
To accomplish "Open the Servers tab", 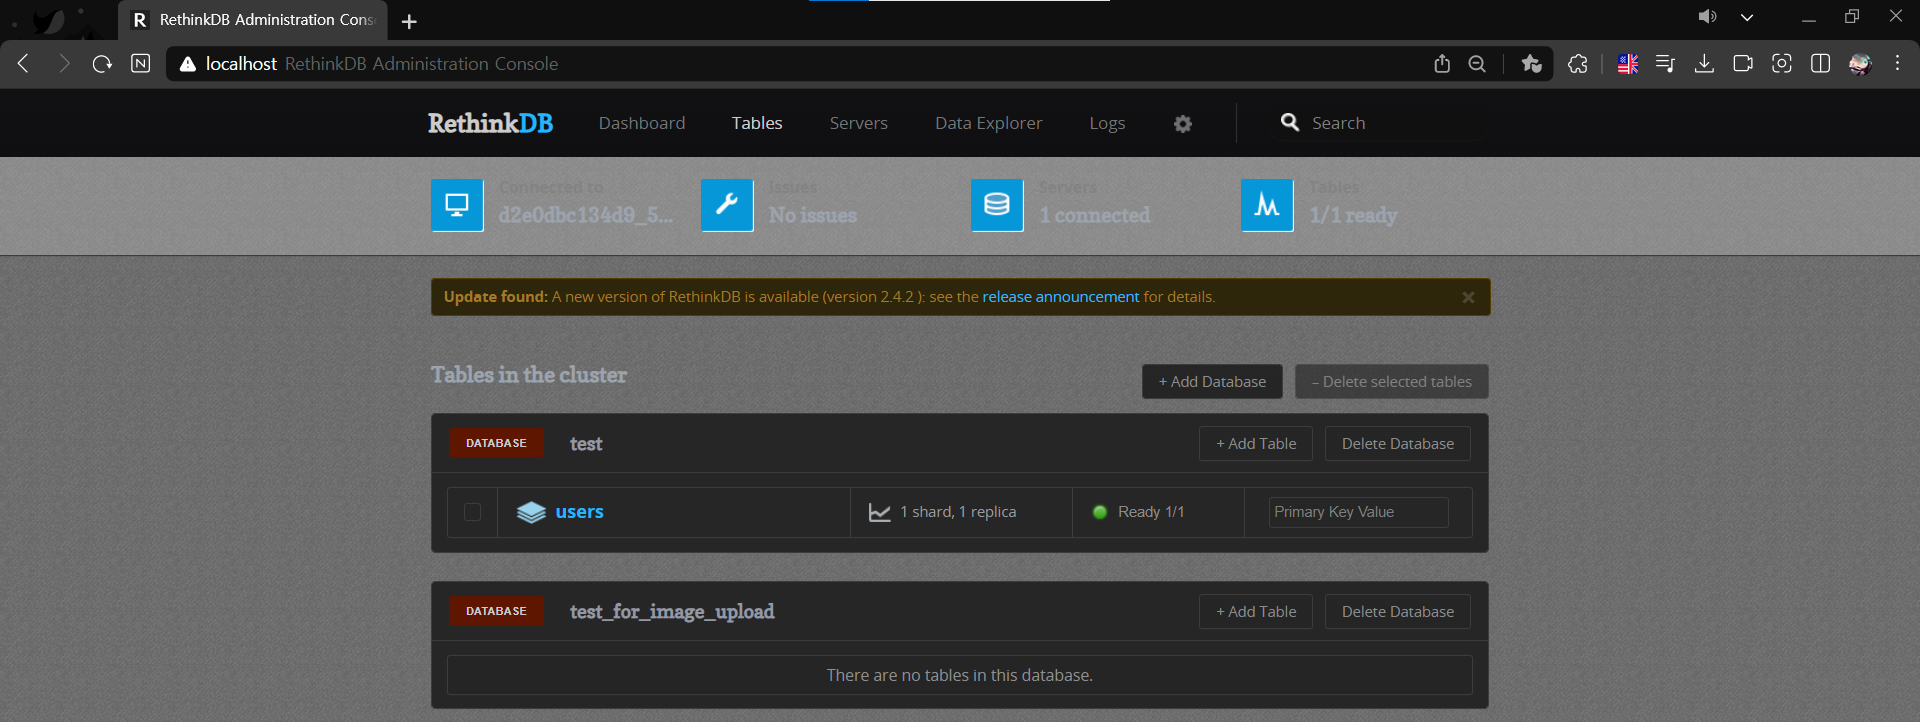I will tap(859, 123).
